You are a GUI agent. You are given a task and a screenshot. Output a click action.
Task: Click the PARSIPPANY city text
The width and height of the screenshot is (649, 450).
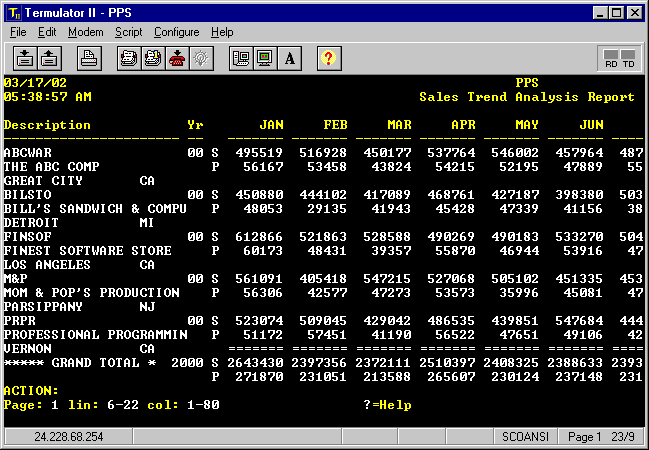(43, 307)
